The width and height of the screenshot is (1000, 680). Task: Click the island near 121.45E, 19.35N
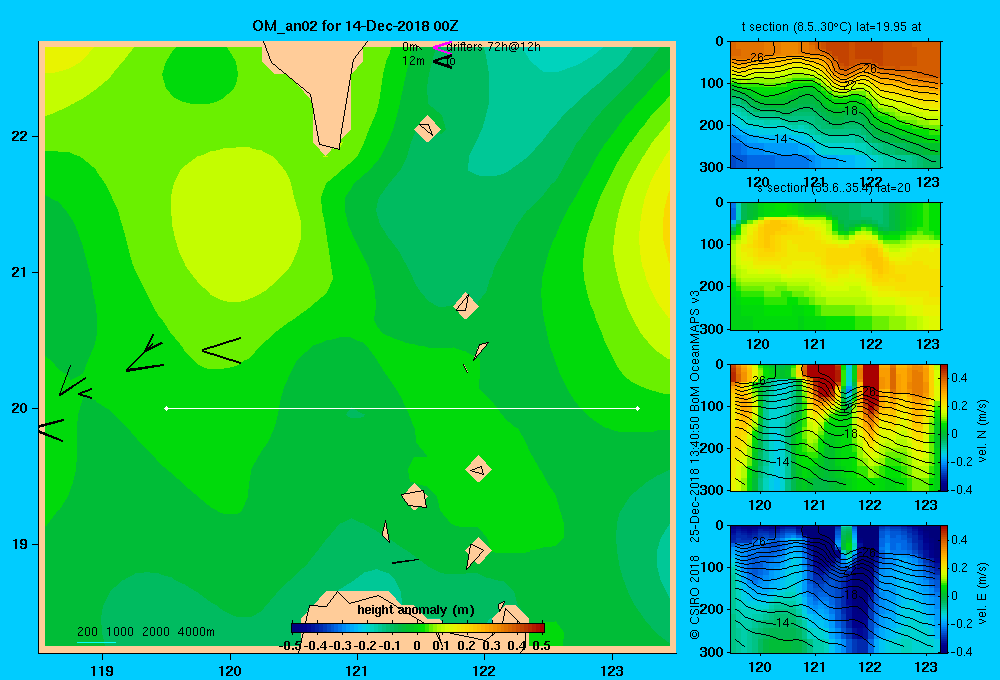[x=415, y=497]
